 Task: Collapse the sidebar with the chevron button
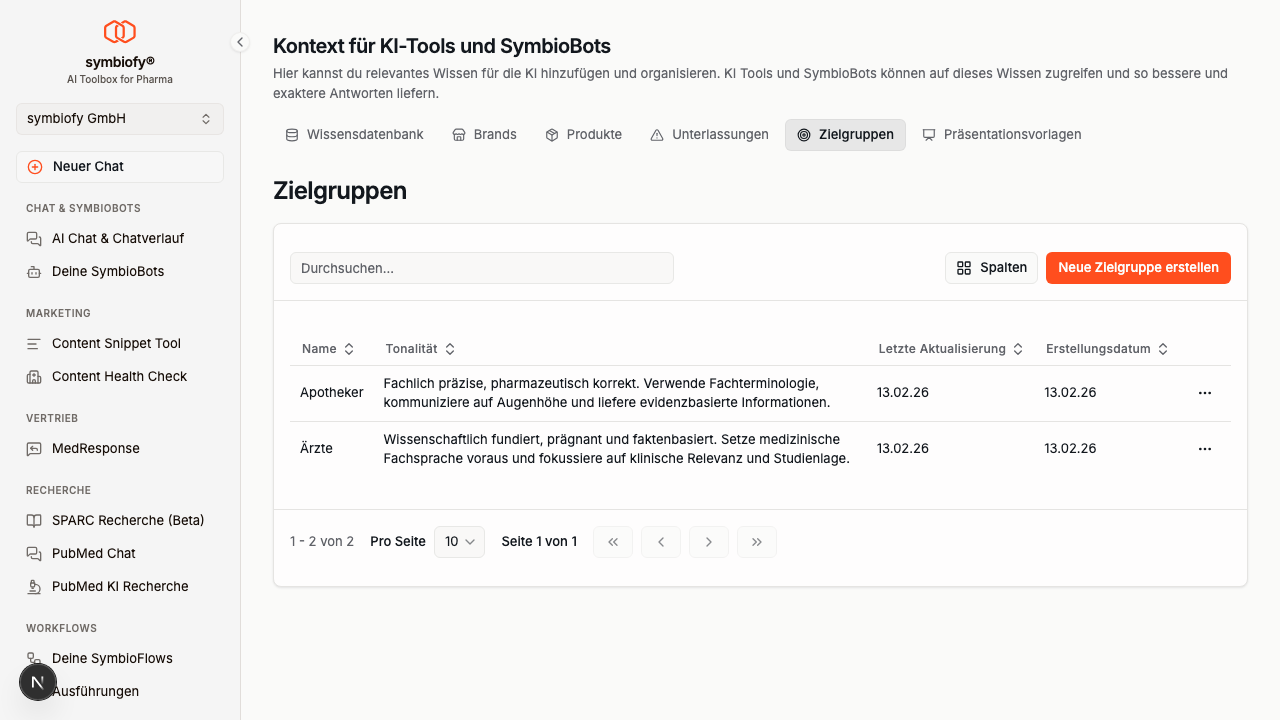[240, 42]
